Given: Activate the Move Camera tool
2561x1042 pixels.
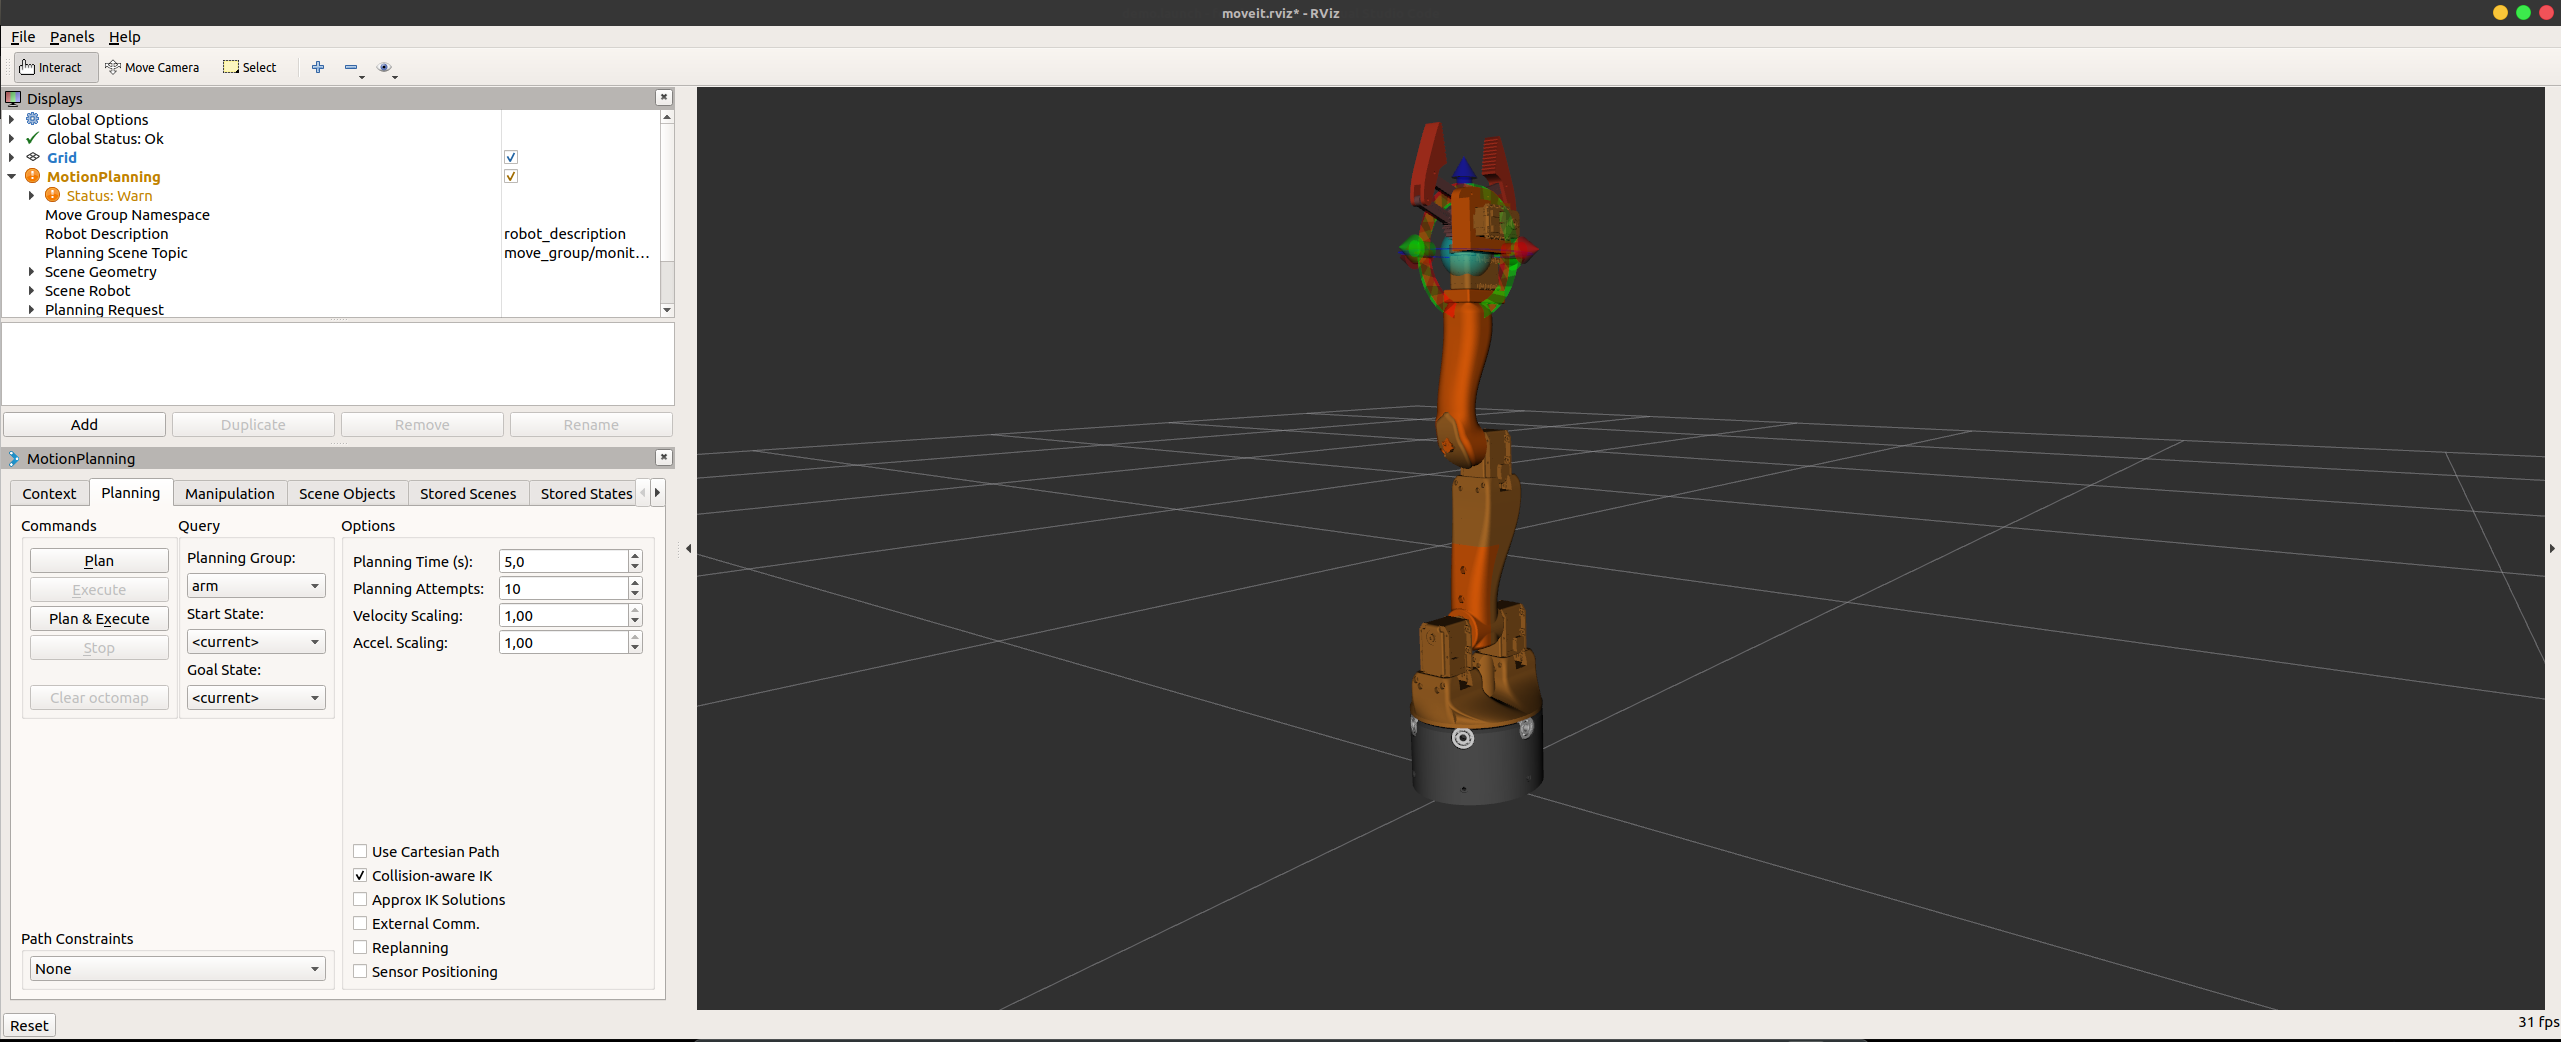Looking at the screenshot, I should [152, 67].
